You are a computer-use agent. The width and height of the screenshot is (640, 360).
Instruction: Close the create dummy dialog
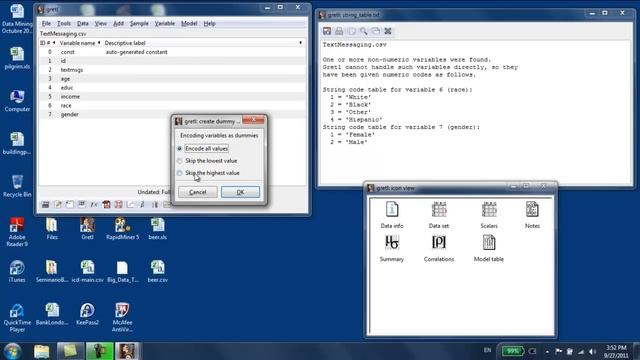tap(253, 120)
